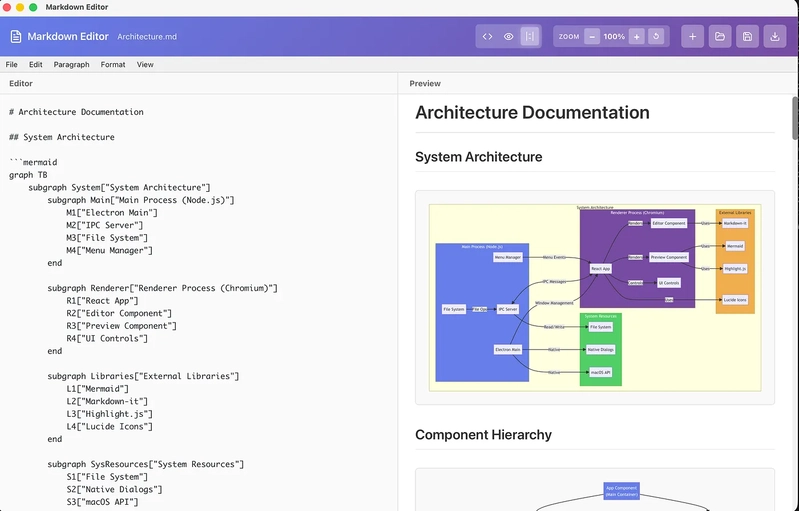Open the Format menu
This screenshot has width=799, height=511.
pyautogui.click(x=113, y=65)
